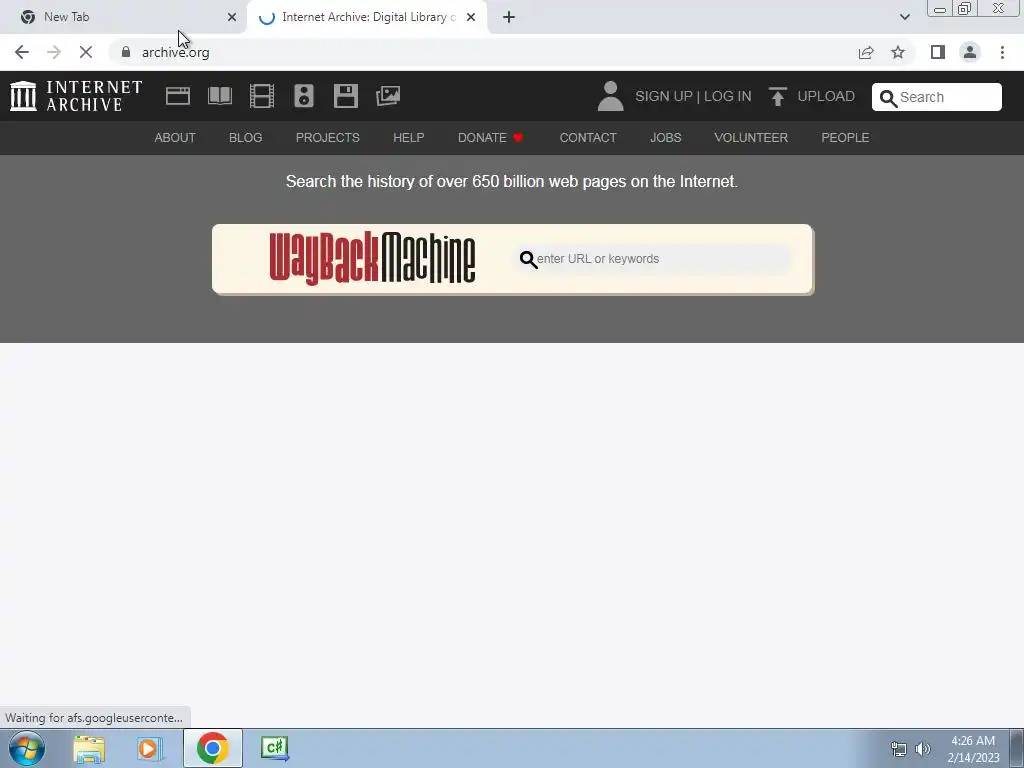Viewport: 1024px width, 768px height.
Task: Open Chrome's three-dot menu
Action: (x=1002, y=52)
